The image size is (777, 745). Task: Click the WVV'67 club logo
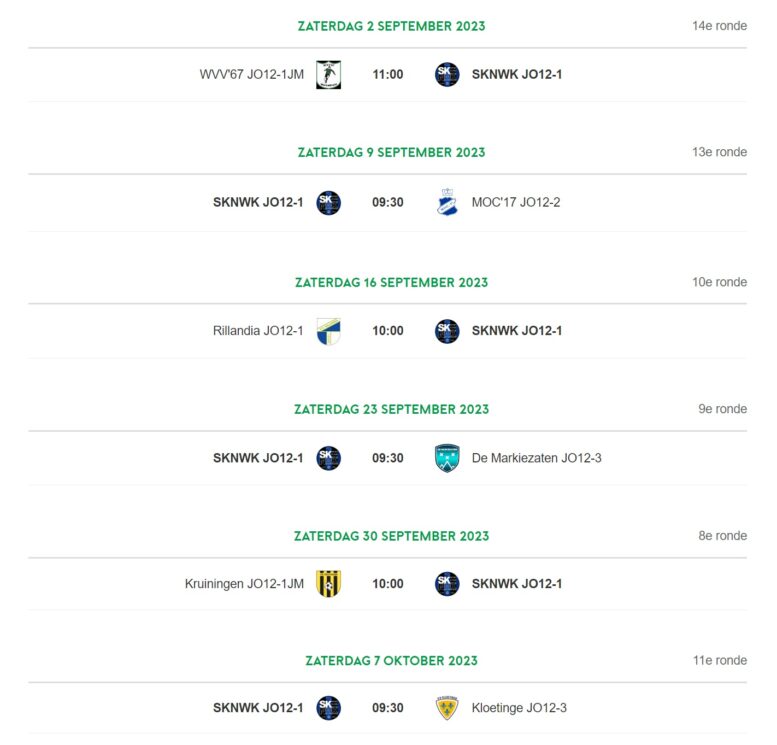click(329, 75)
